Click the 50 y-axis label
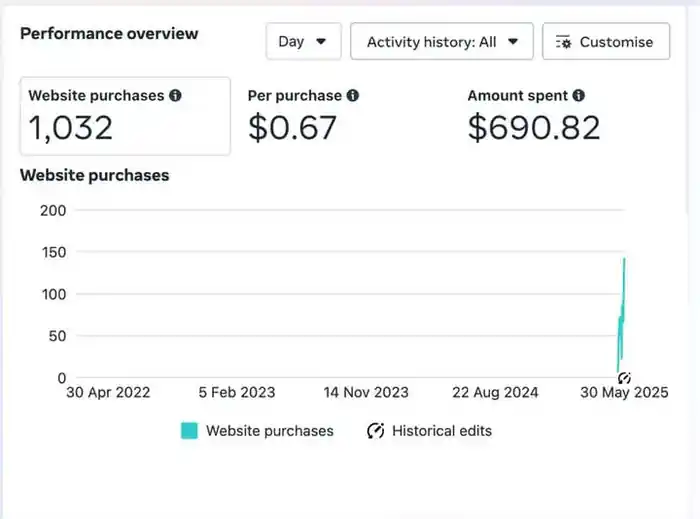Screen dimensions: 700x519 pos(58,336)
